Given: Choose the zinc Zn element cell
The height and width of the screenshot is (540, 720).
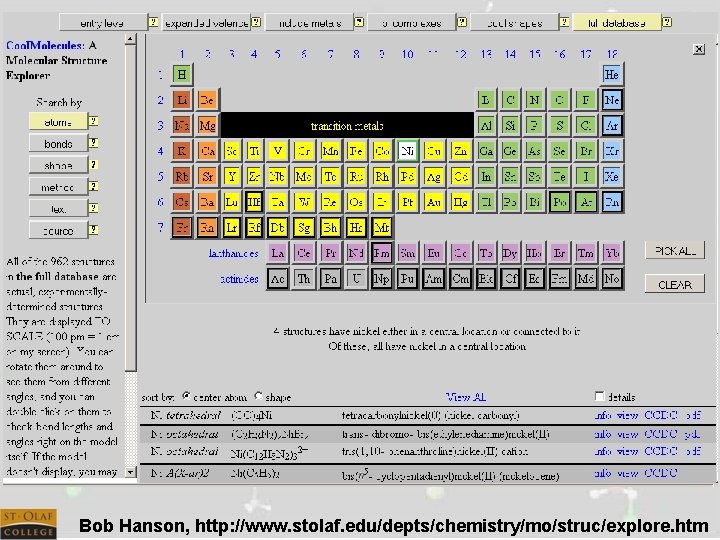Looking at the screenshot, I should 460,151.
